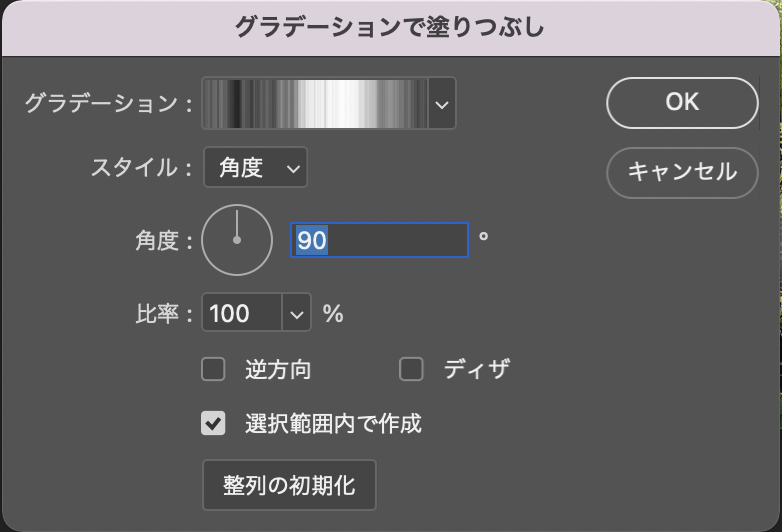Expand the 比率 scale dropdown arrow
Image resolution: width=782 pixels, height=532 pixels.
click(x=297, y=314)
